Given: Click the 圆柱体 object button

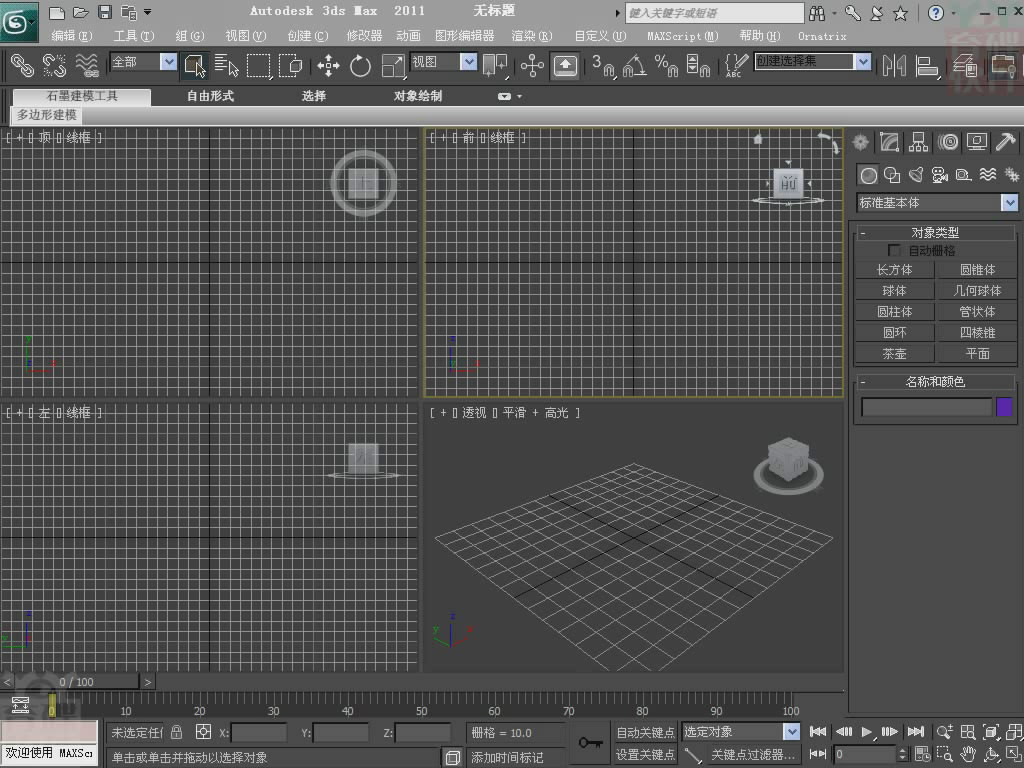Looking at the screenshot, I should [x=895, y=312].
